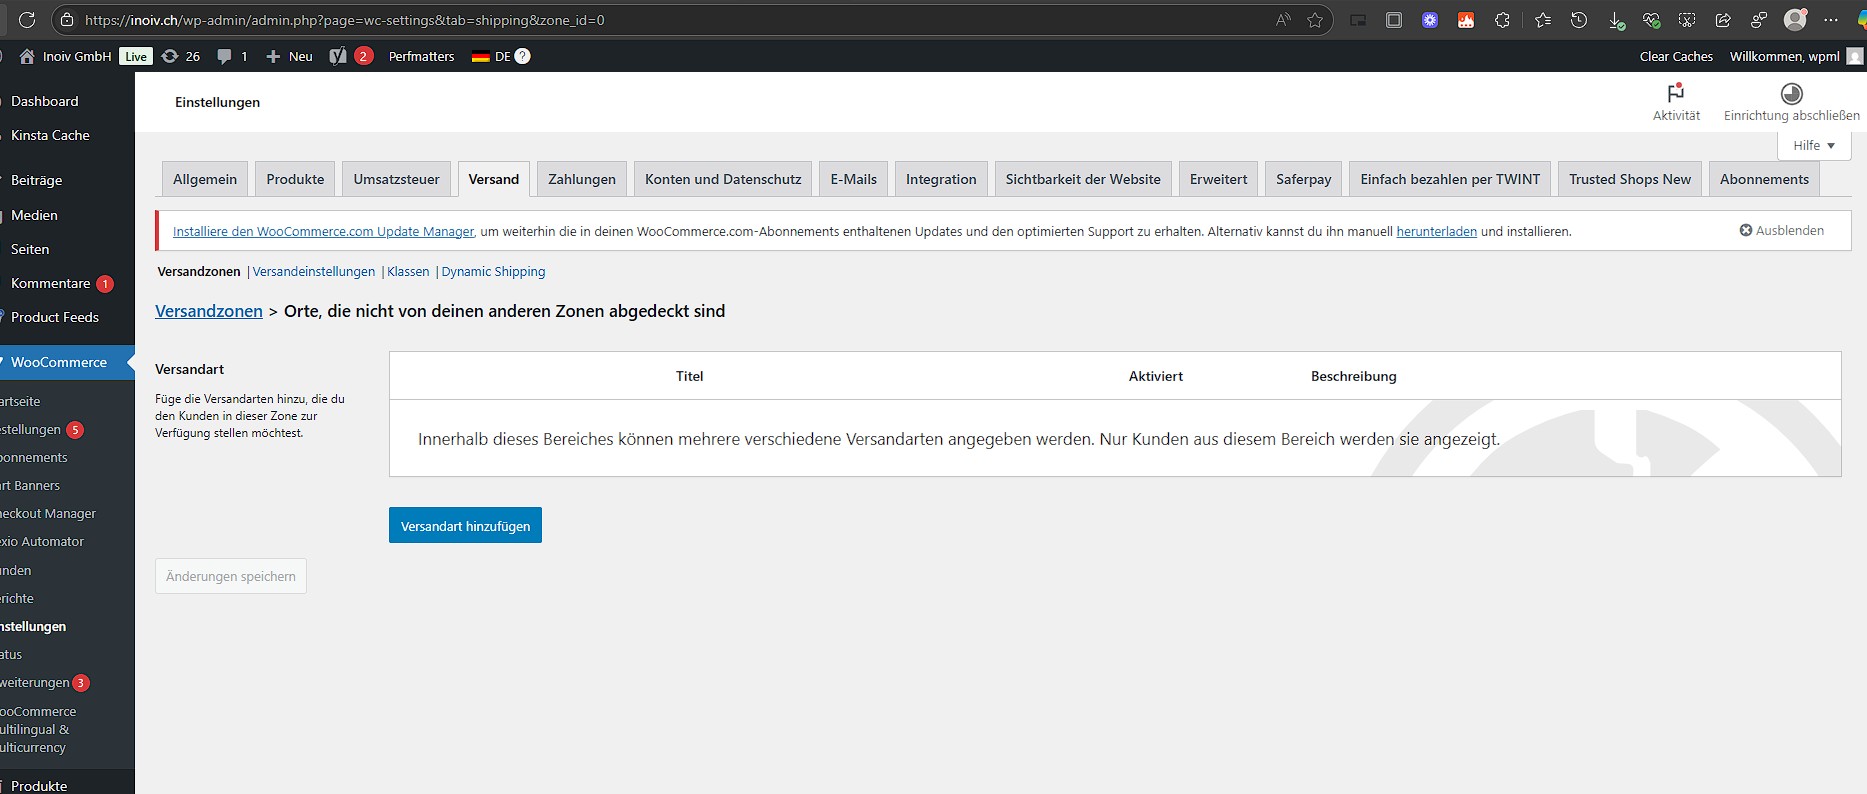Open the browser history clock icon
This screenshot has width=1867, height=794.
click(x=1579, y=20)
